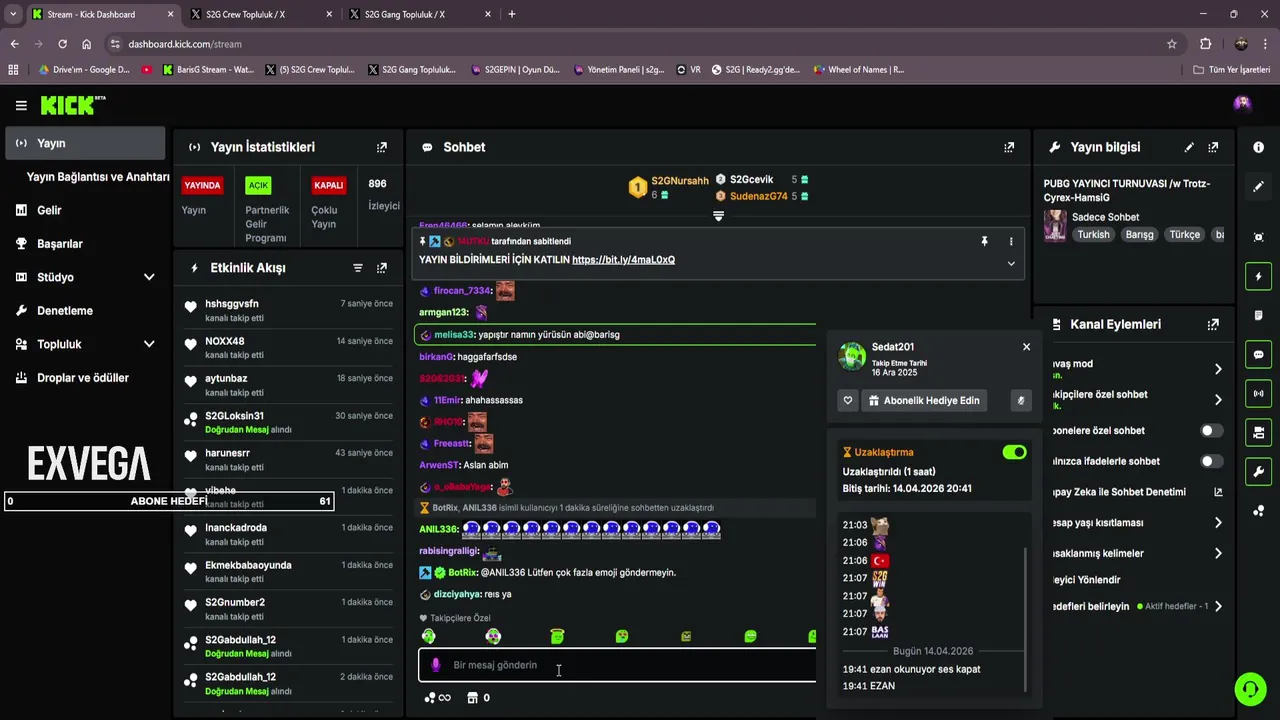Open hedefleri belirleyin arrow
The height and width of the screenshot is (720, 1280).
click(1218, 606)
